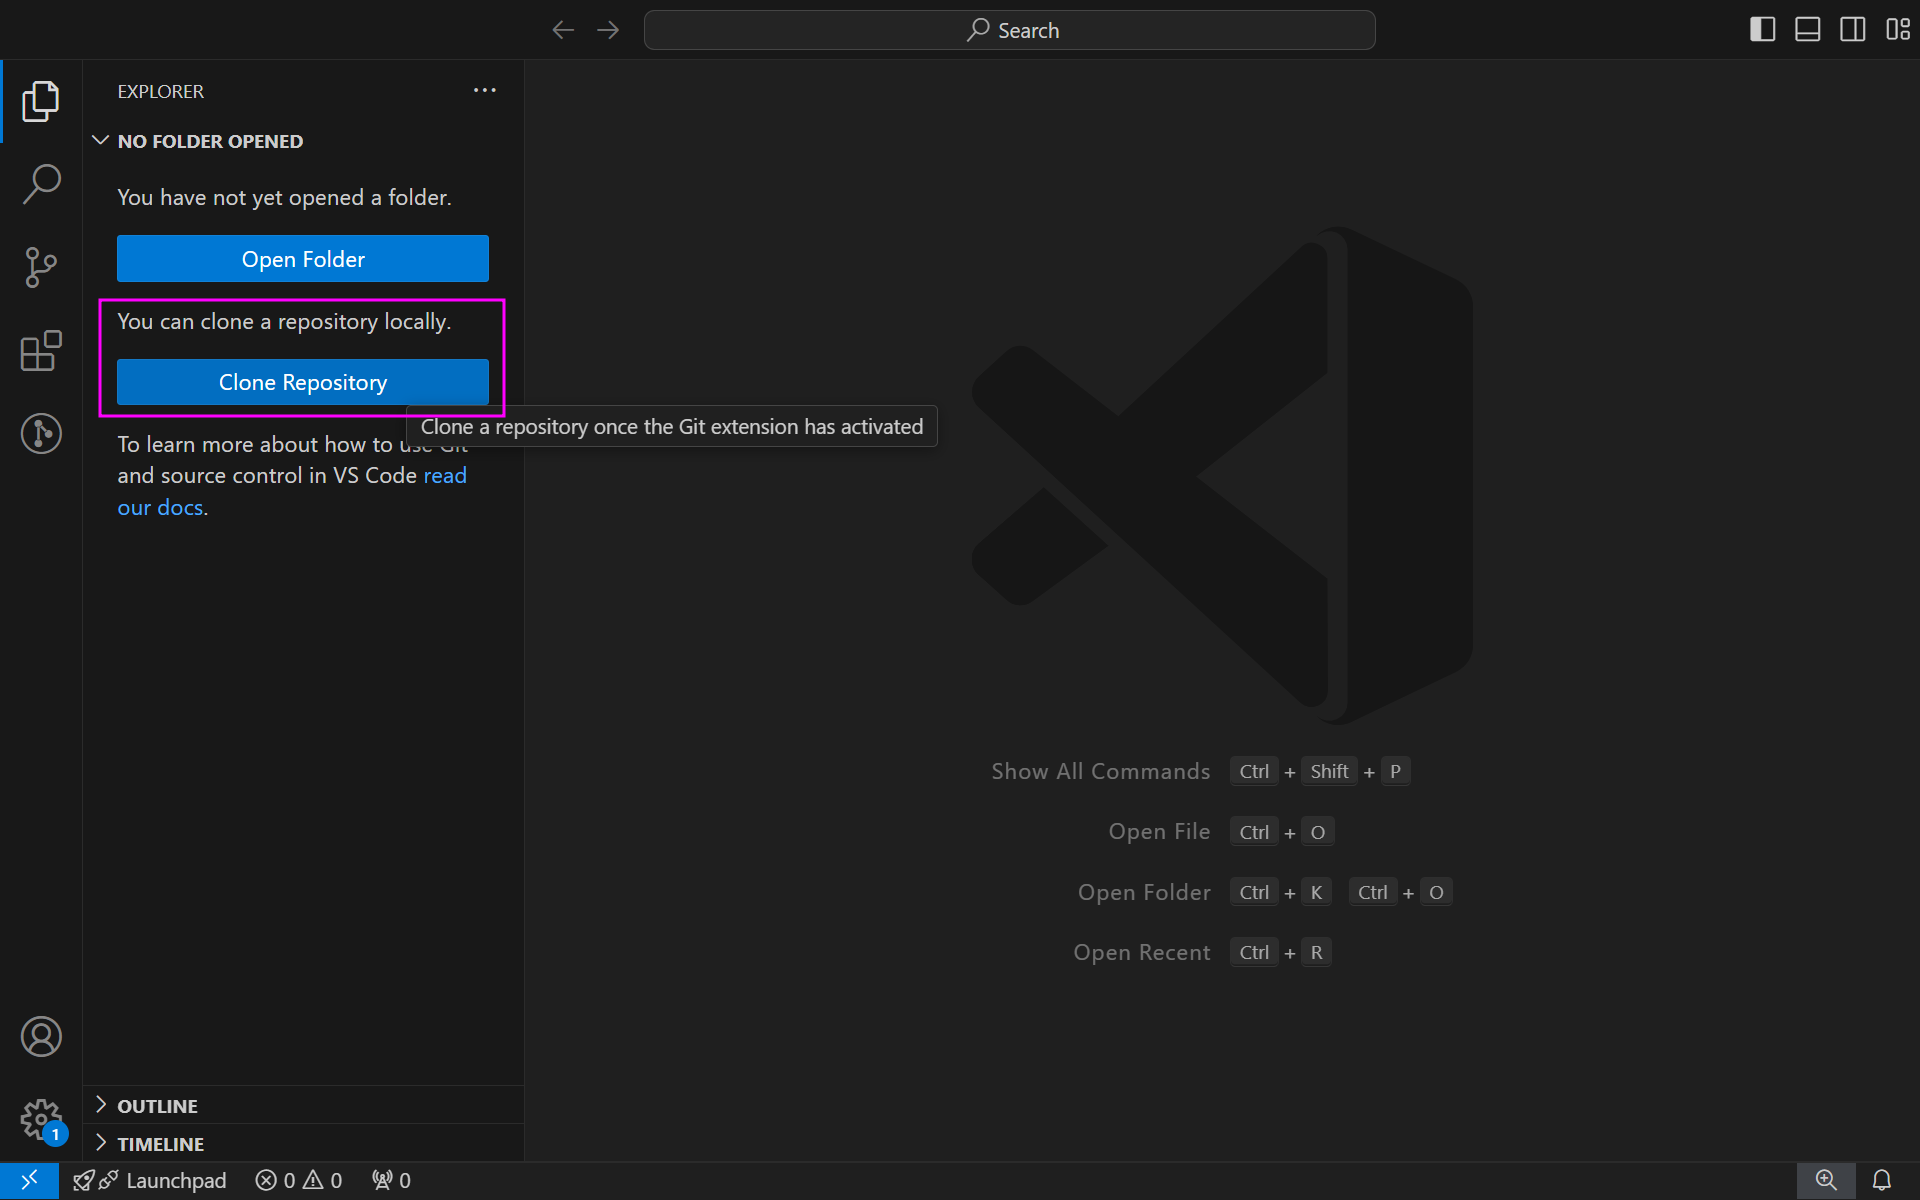
Task: Click the Open Folder shortcut hint in editor
Action: click(x=1265, y=892)
